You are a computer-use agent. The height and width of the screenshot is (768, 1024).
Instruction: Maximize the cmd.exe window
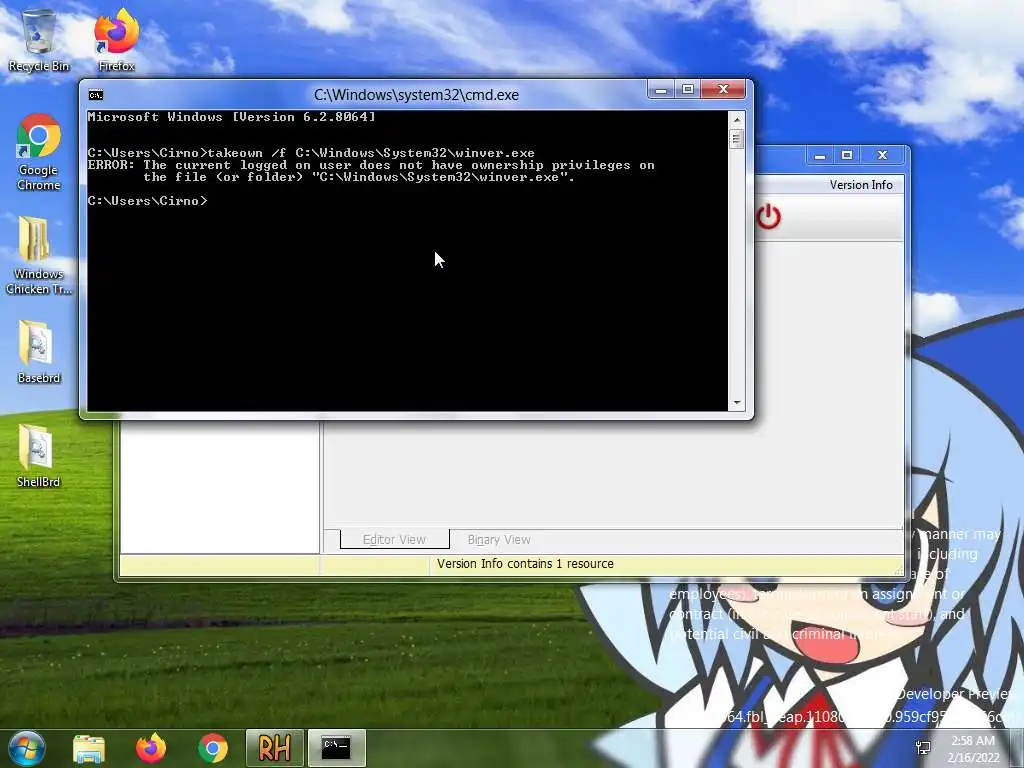coord(688,89)
